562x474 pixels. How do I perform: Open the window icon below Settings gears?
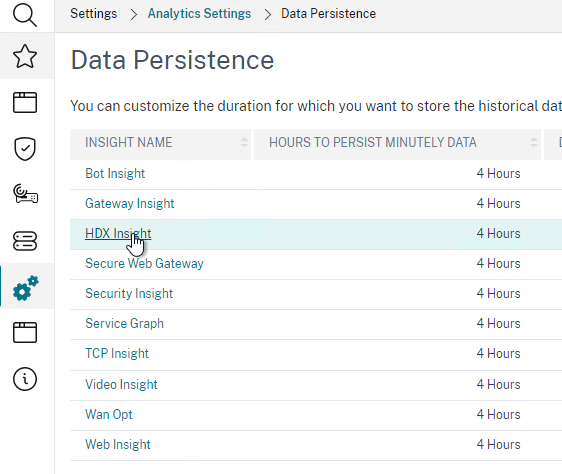(25, 332)
